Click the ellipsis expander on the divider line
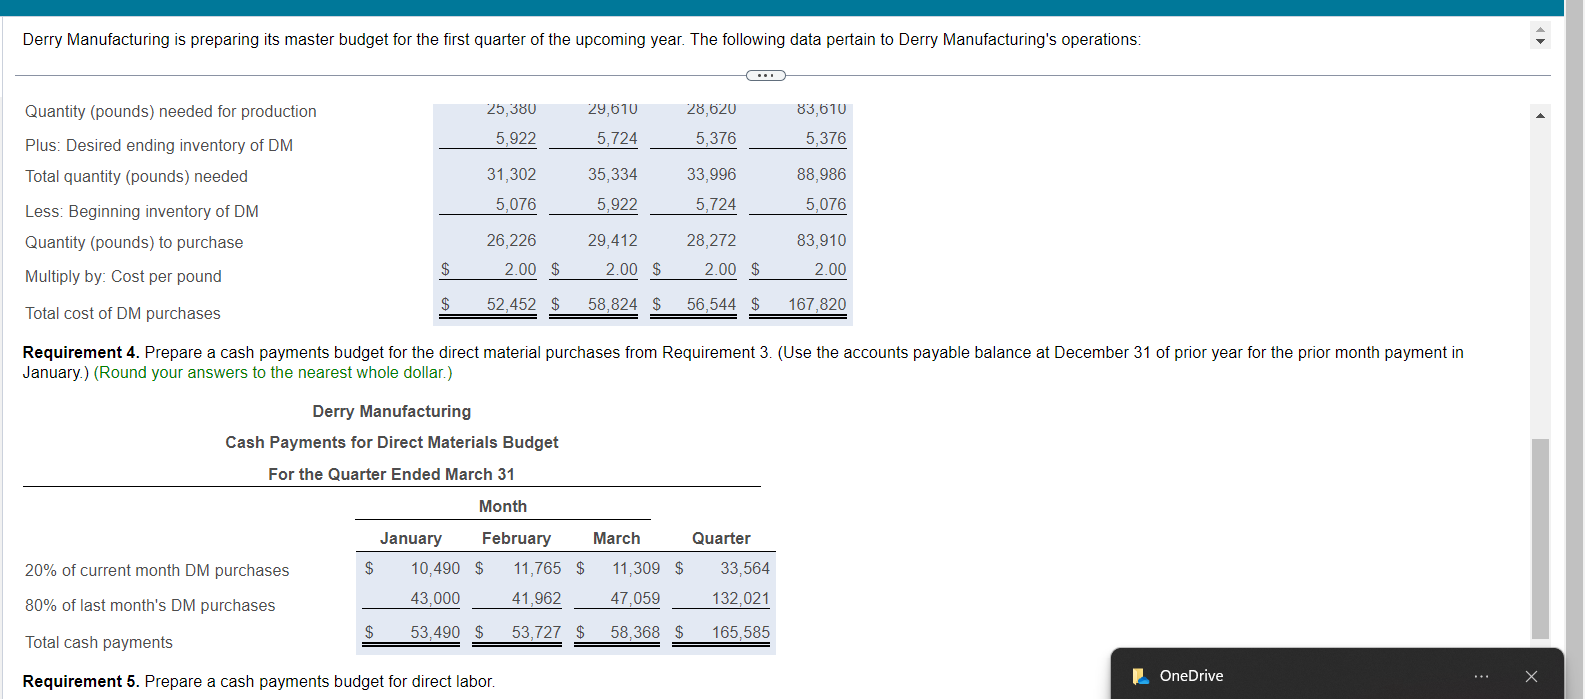1585x699 pixels. point(766,75)
